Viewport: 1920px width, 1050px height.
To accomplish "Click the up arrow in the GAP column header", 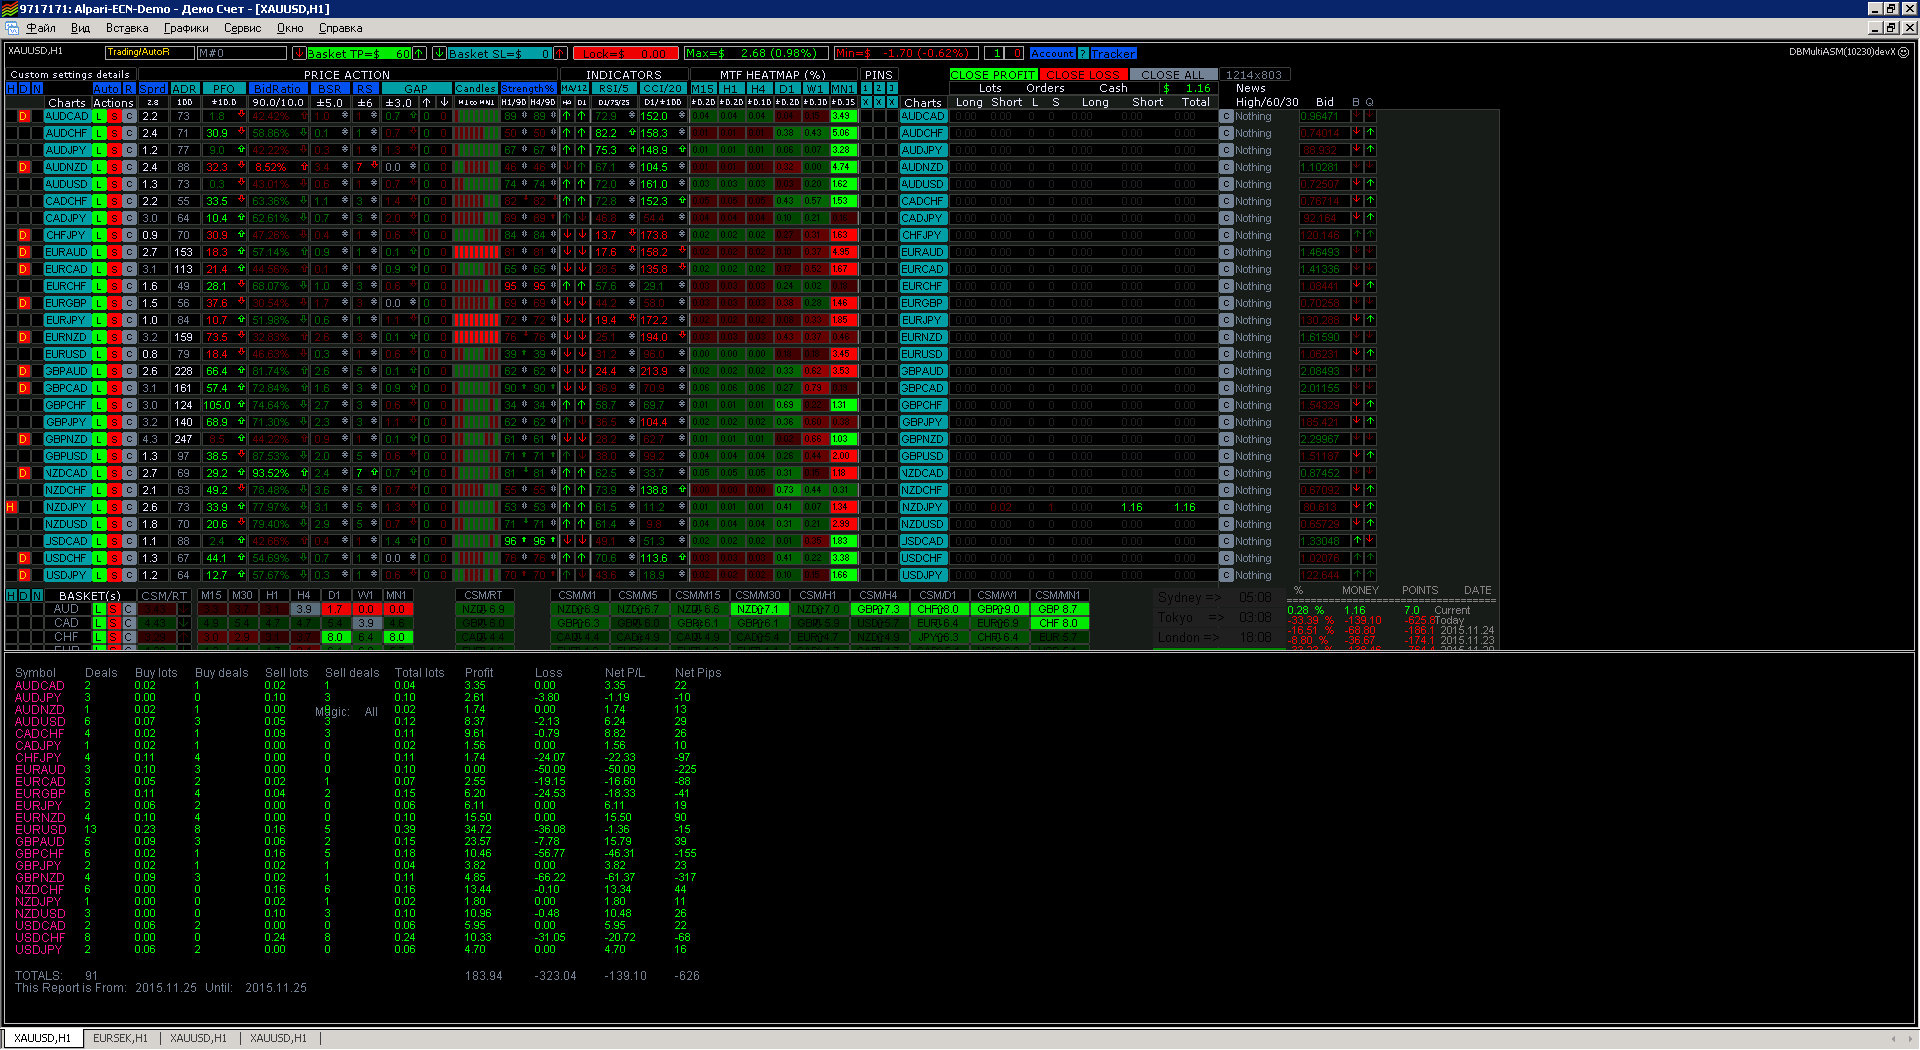I will coord(427,102).
